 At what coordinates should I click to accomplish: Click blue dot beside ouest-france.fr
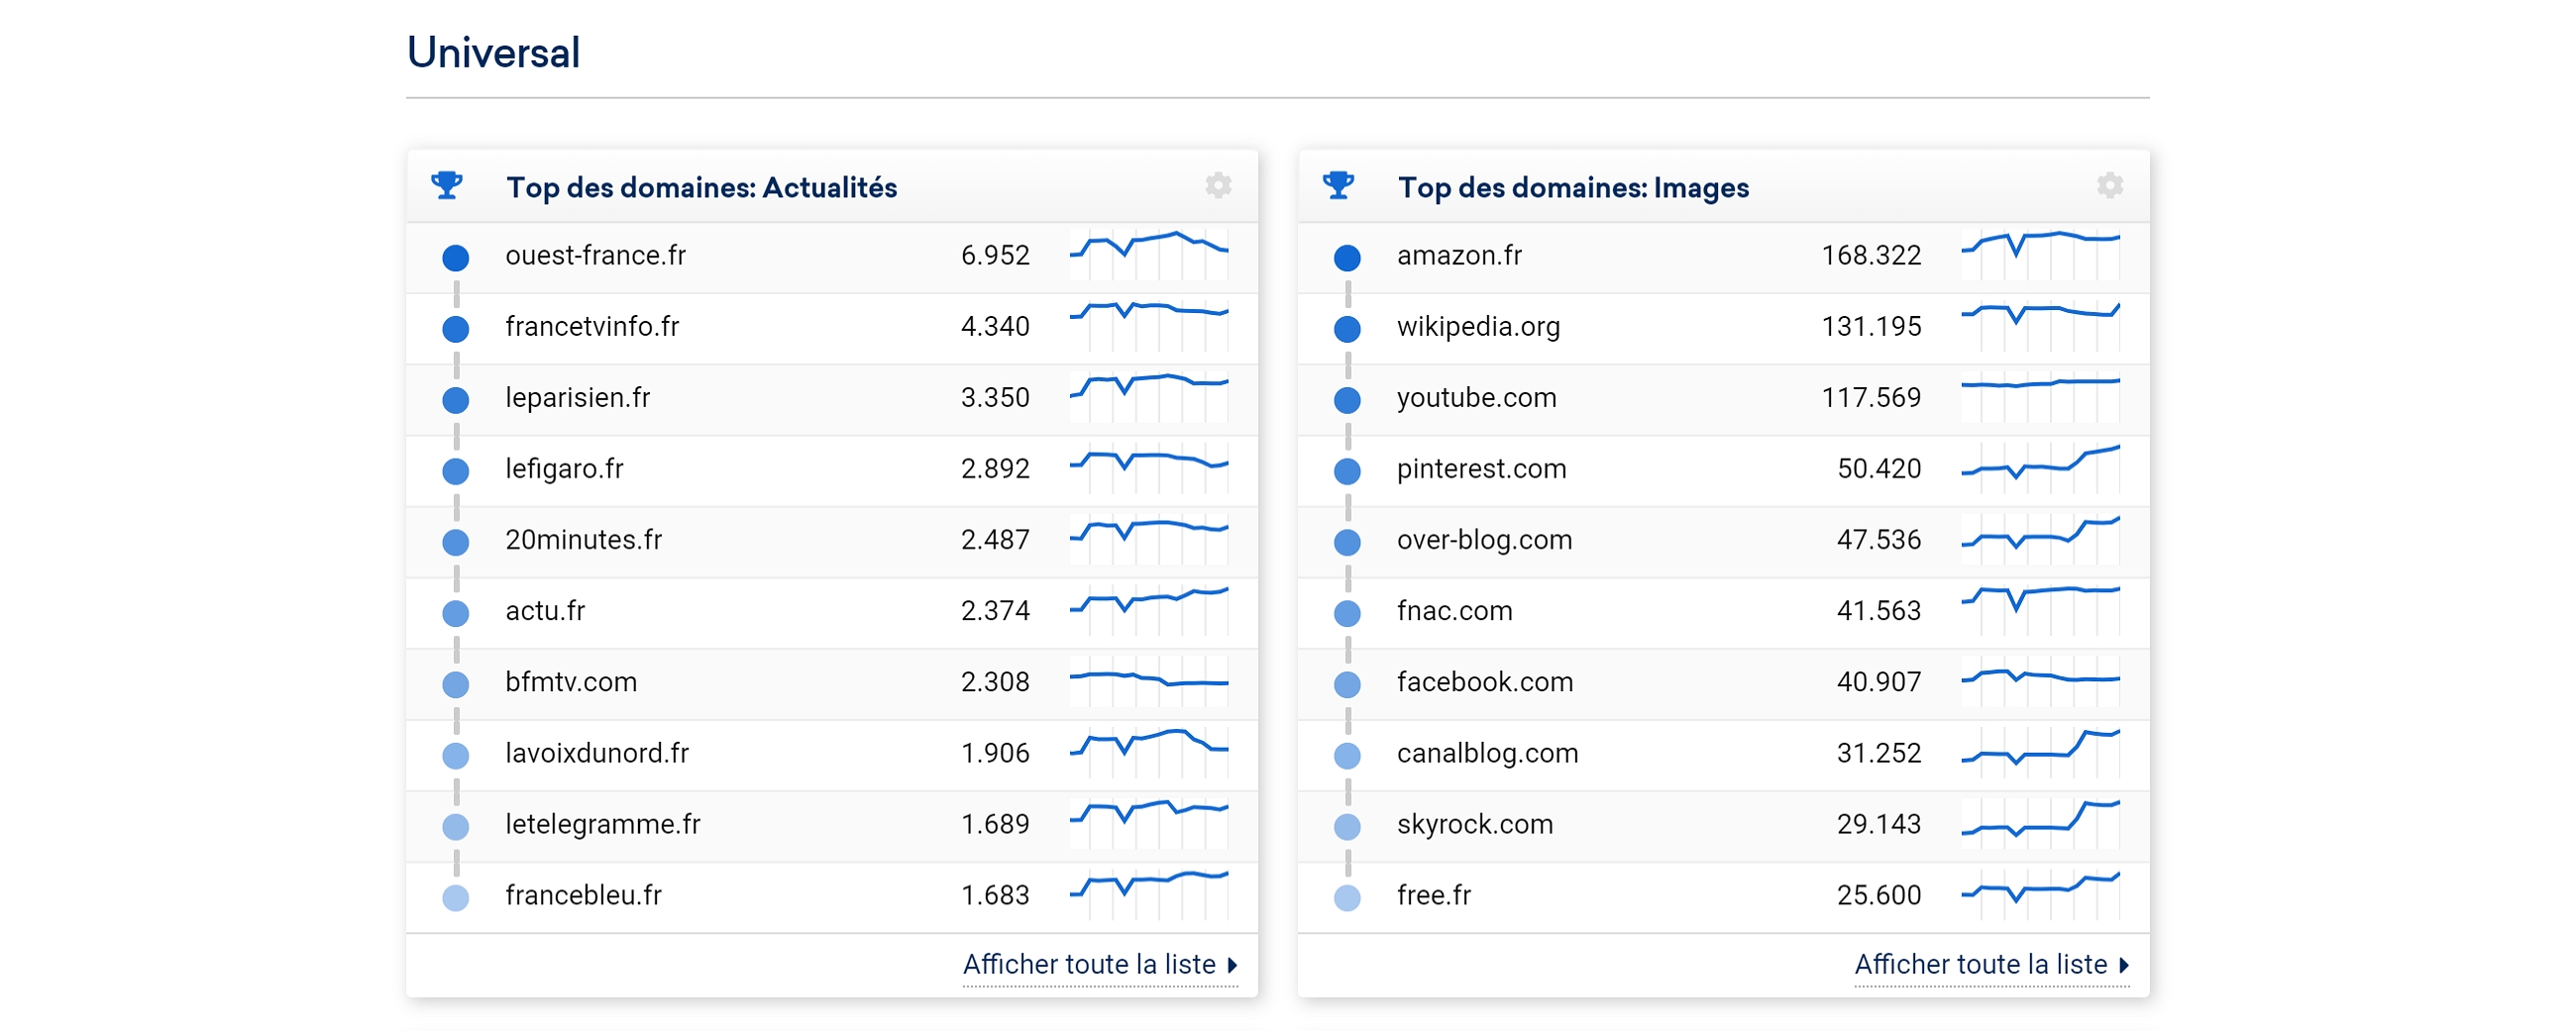tap(456, 258)
